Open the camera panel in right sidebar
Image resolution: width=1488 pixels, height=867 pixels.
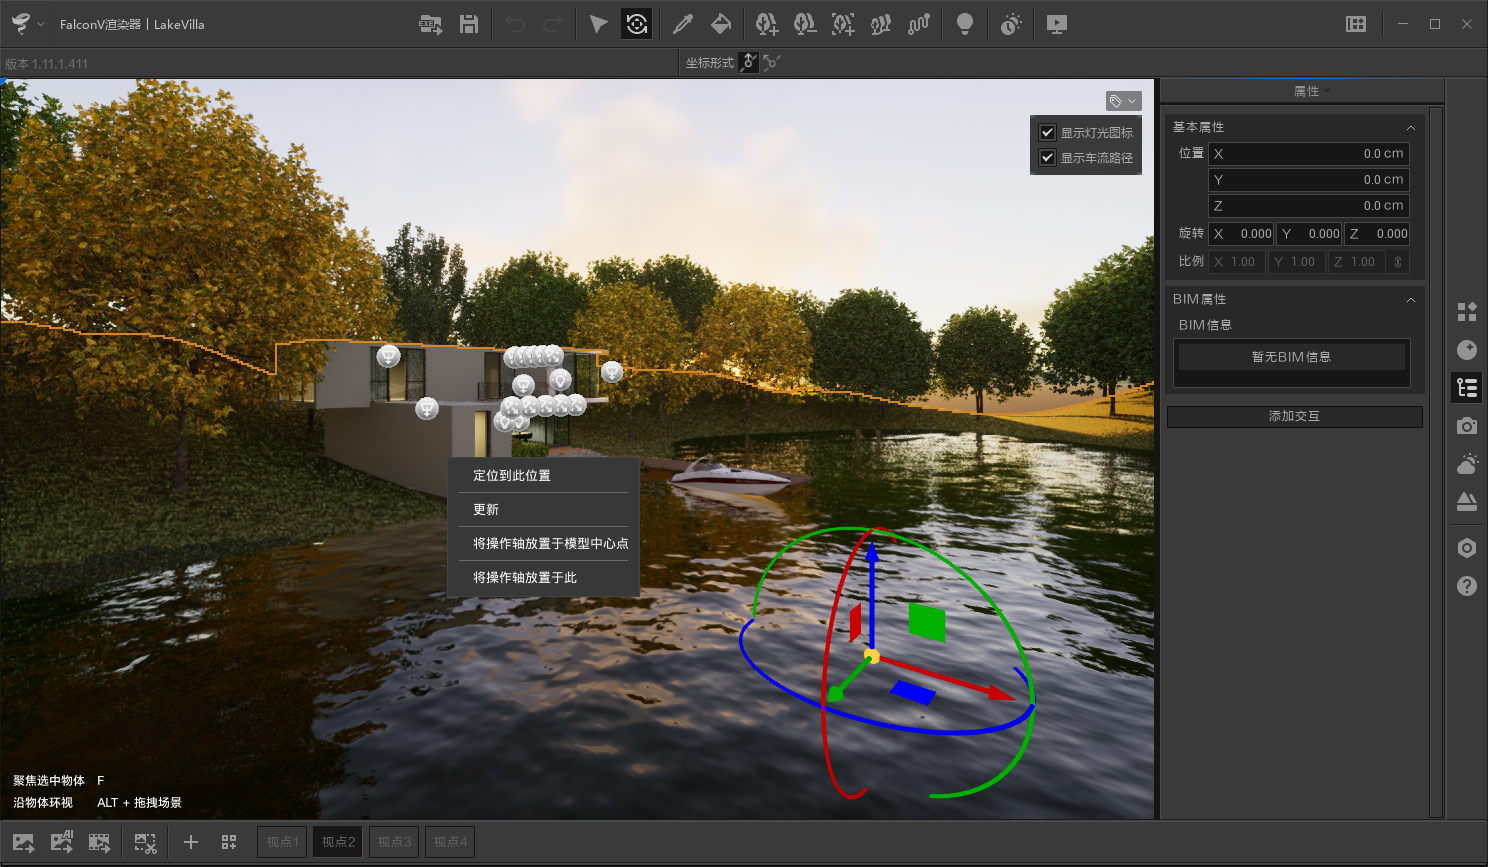(x=1466, y=426)
